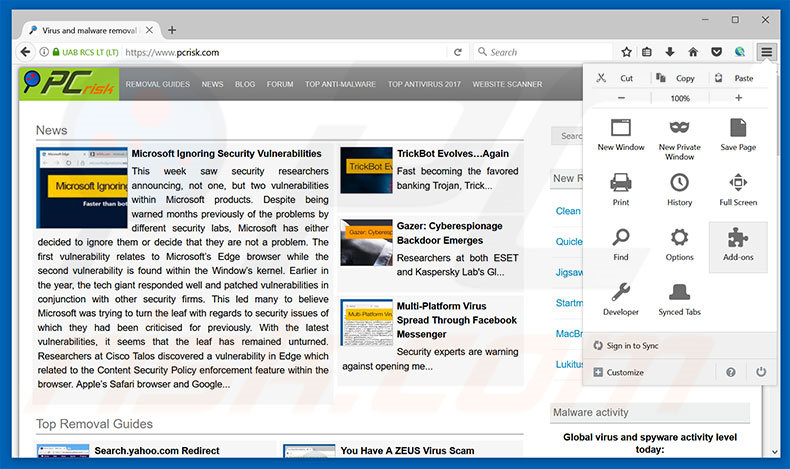Screen dimensions: 790x469
Task: Open the REMOVAL GUIDES site menu
Action: point(158,84)
